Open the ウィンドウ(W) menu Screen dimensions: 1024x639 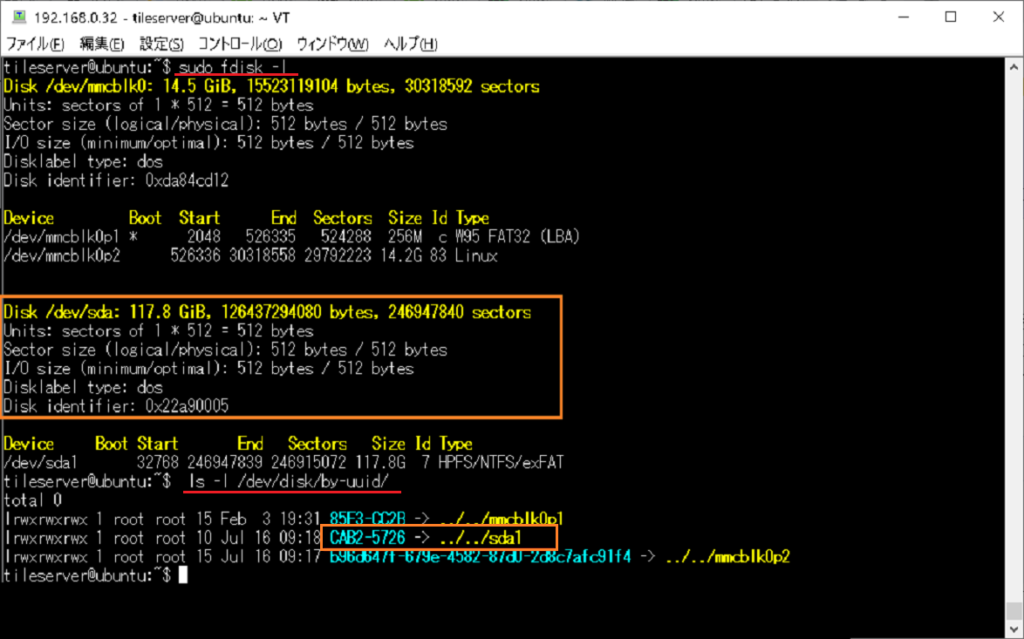point(332,44)
